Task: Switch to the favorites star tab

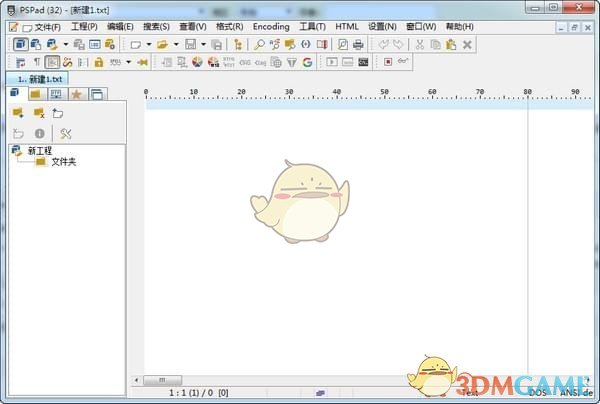Action: 77,94
